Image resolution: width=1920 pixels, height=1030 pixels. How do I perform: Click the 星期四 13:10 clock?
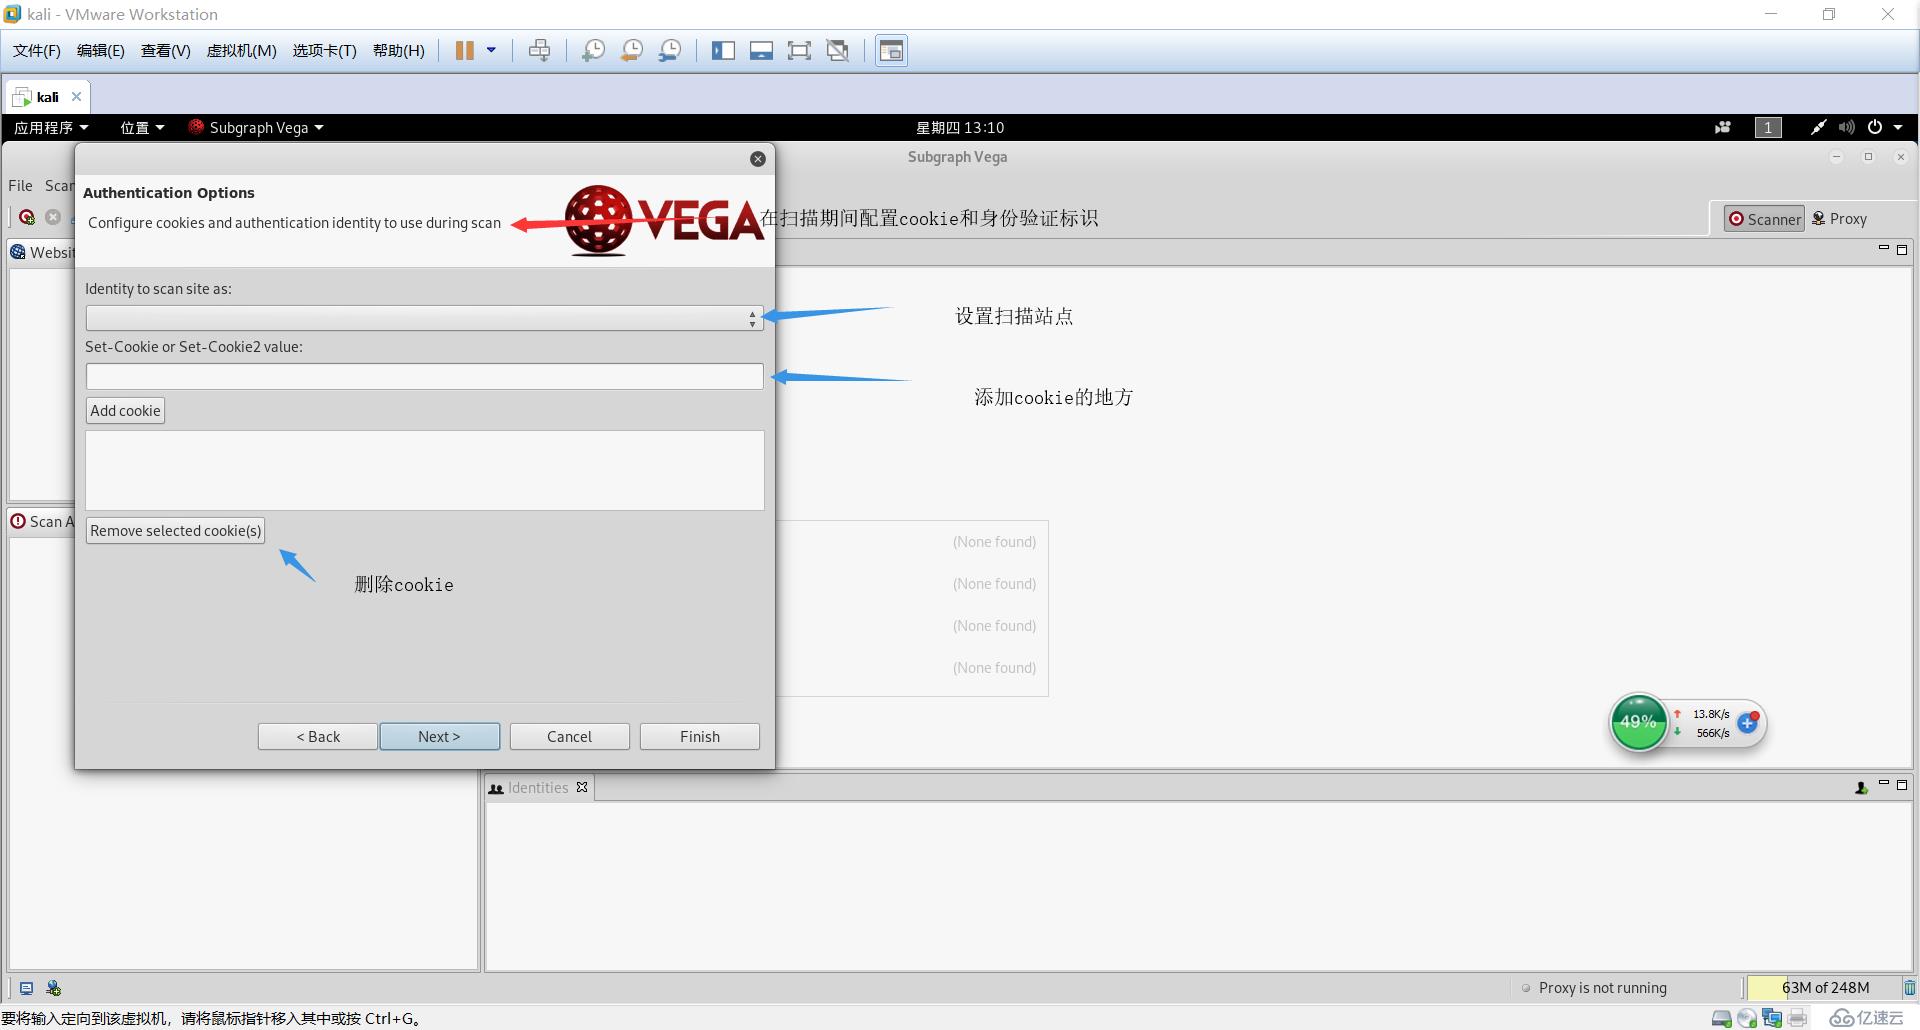960,128
